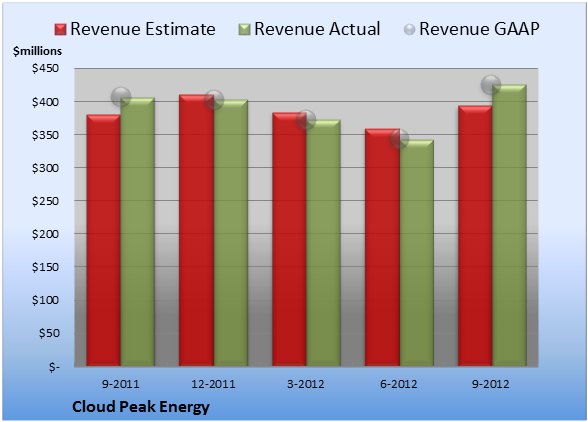
Task: Click the $millions axis unit label
Action: click(x=38, y=51)
